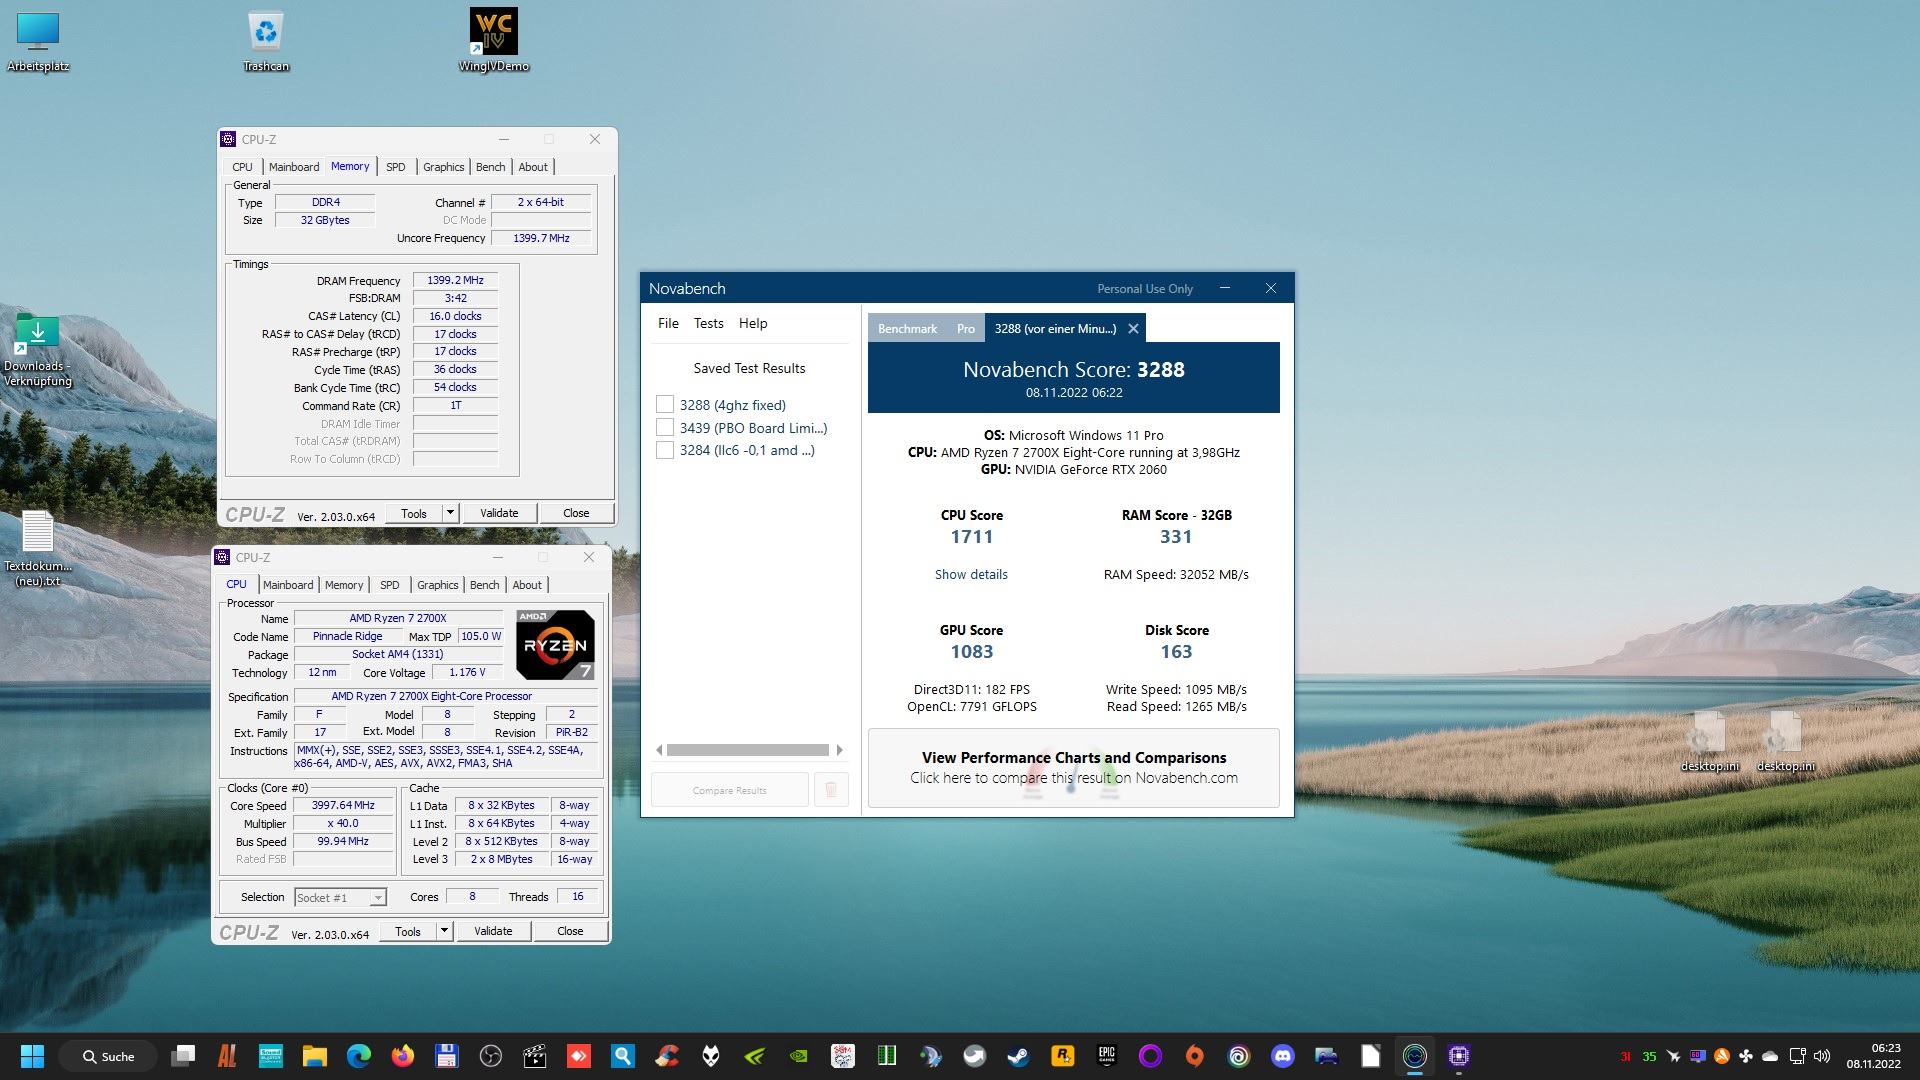The height and width of the screenshot is (1080, 1920).
Task: Click Validate in the upper CPU-Z window
Action: point(499,513)
